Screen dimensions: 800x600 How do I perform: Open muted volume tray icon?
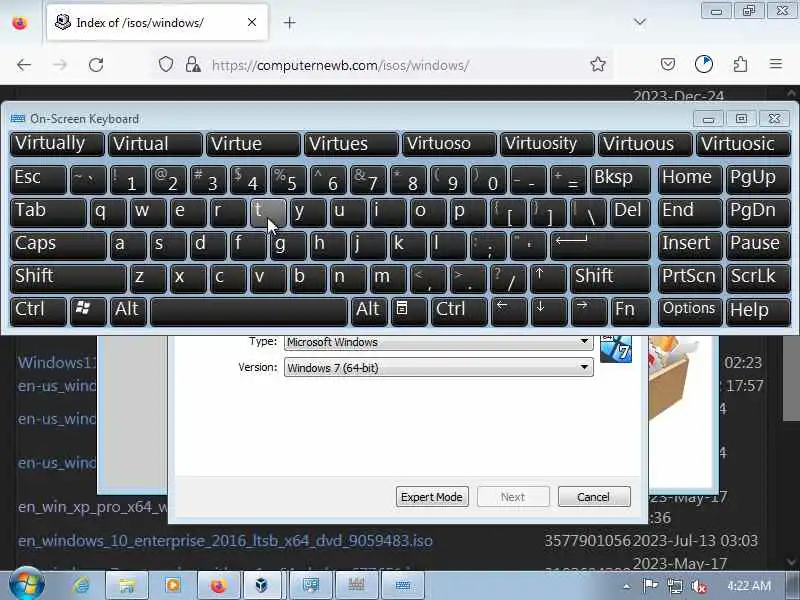(699, 586)
